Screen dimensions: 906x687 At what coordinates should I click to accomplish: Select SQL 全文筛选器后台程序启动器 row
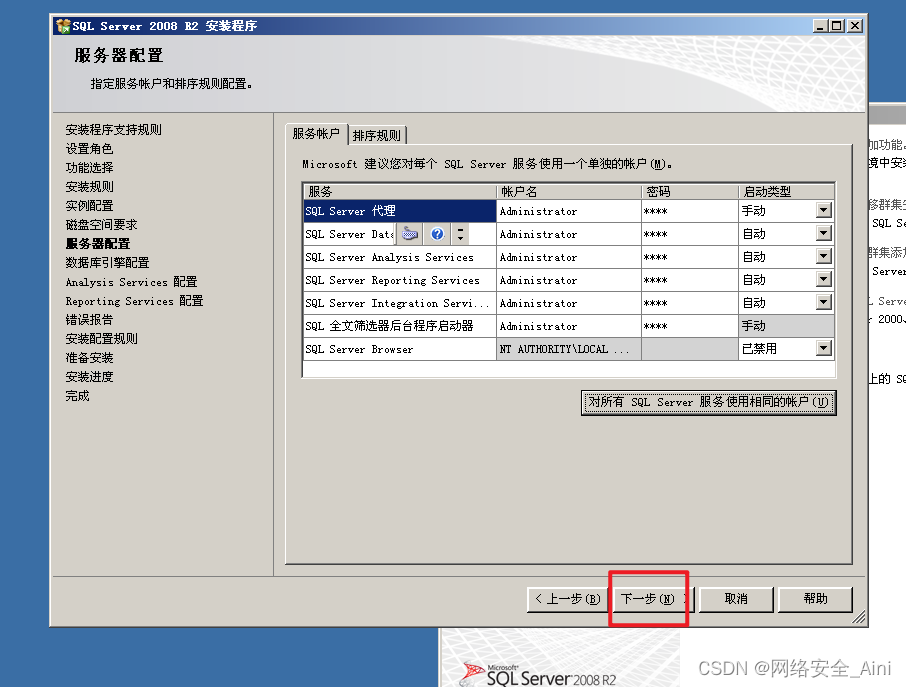point(399,326)
